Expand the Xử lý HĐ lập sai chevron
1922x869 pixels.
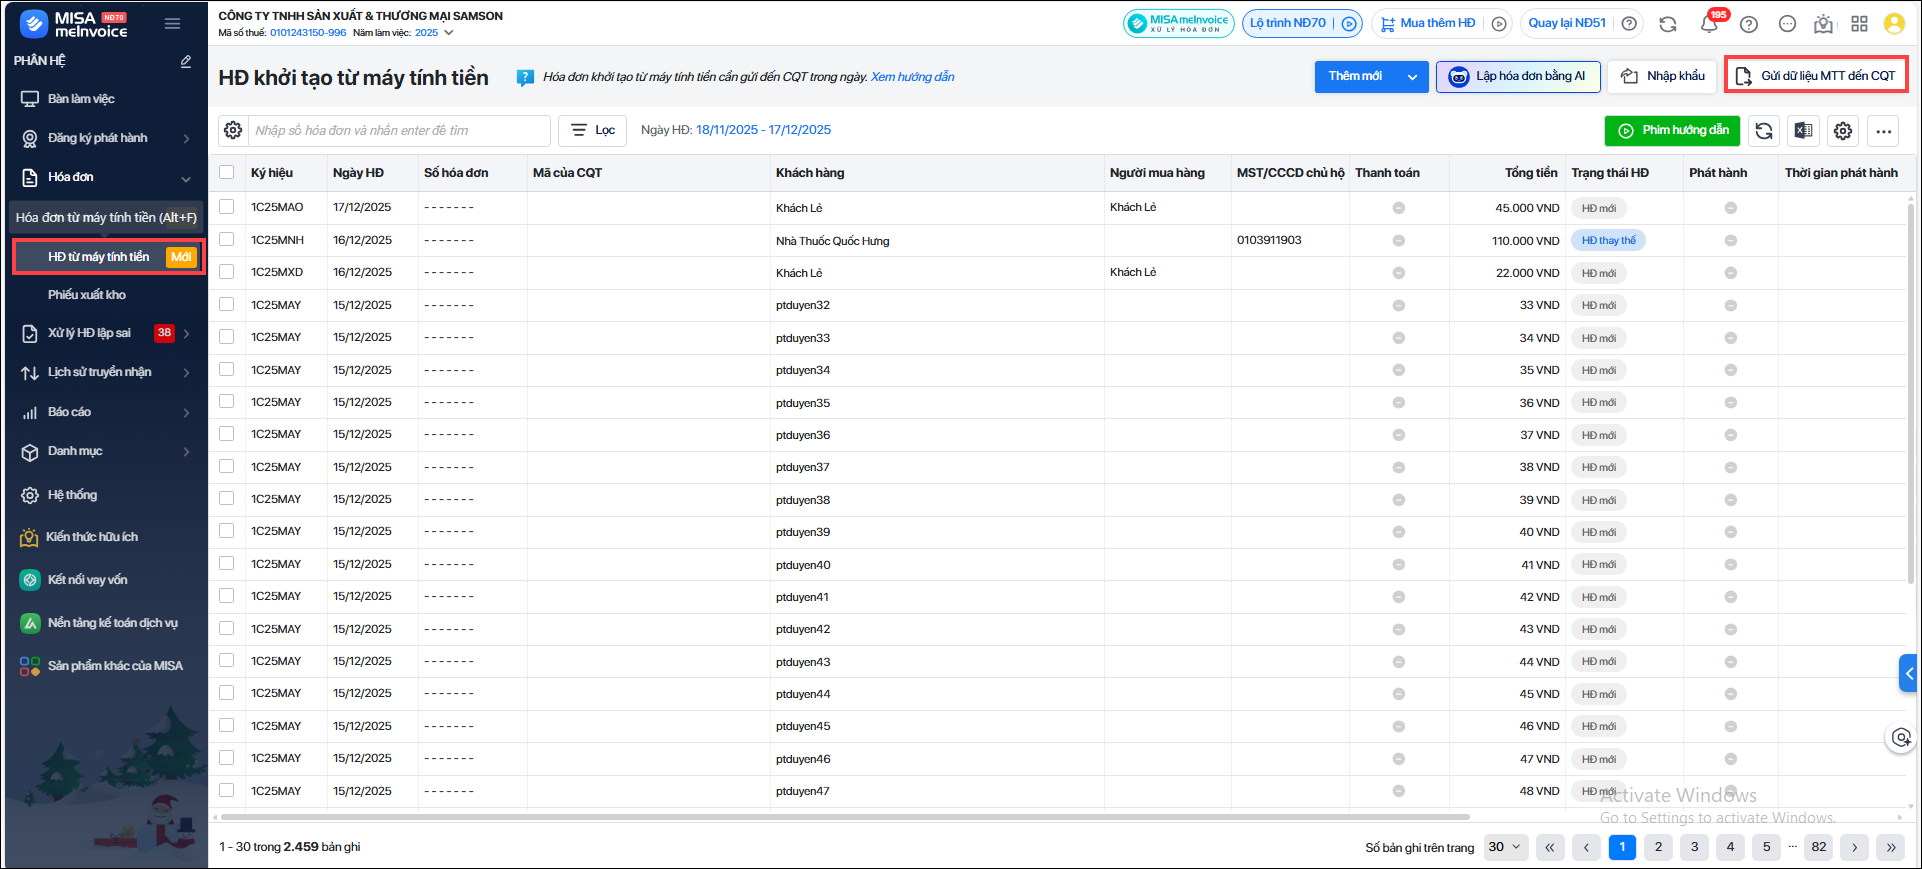click(186, 333)
